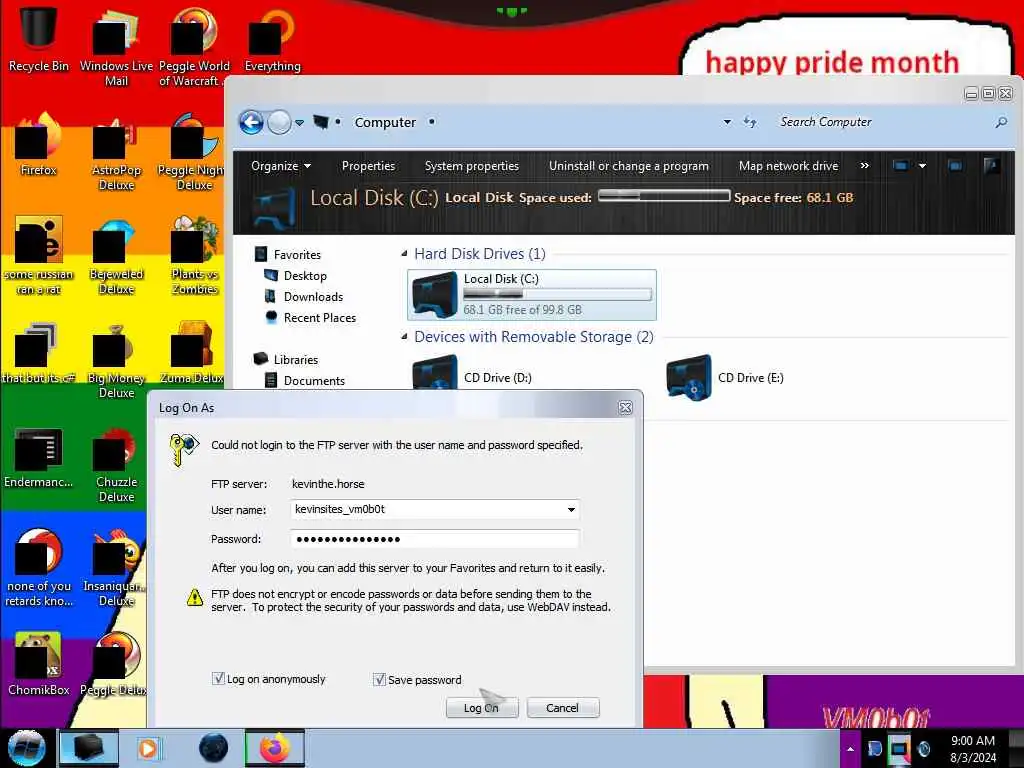Open the Endermanc... desktop icon
The width and height of the screenshot is (1024, 768).
[x=38, y=457]
